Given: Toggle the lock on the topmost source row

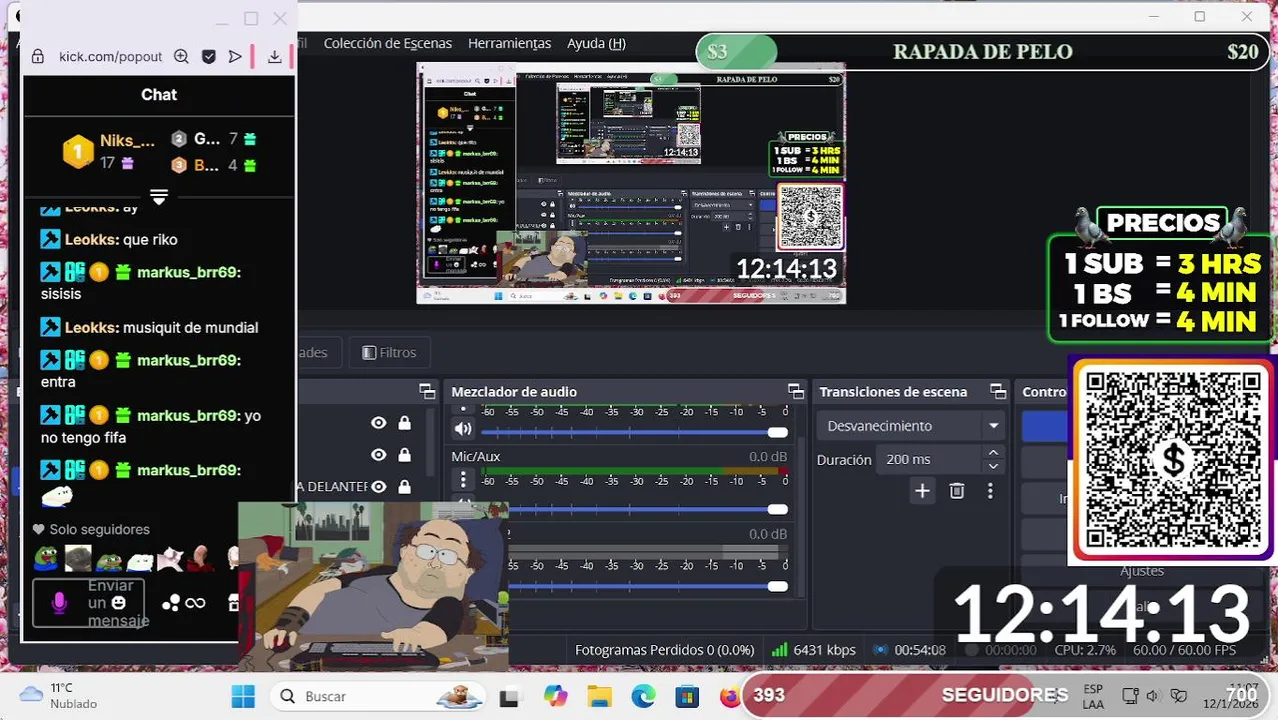Looking at the screenshot, I should [x=404, y=423].
